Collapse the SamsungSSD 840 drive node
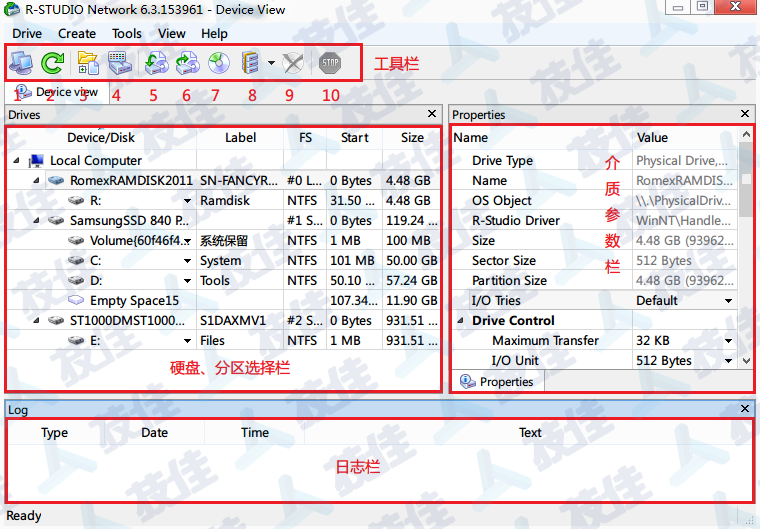This screenshot has width=760, height=529. 36,221
